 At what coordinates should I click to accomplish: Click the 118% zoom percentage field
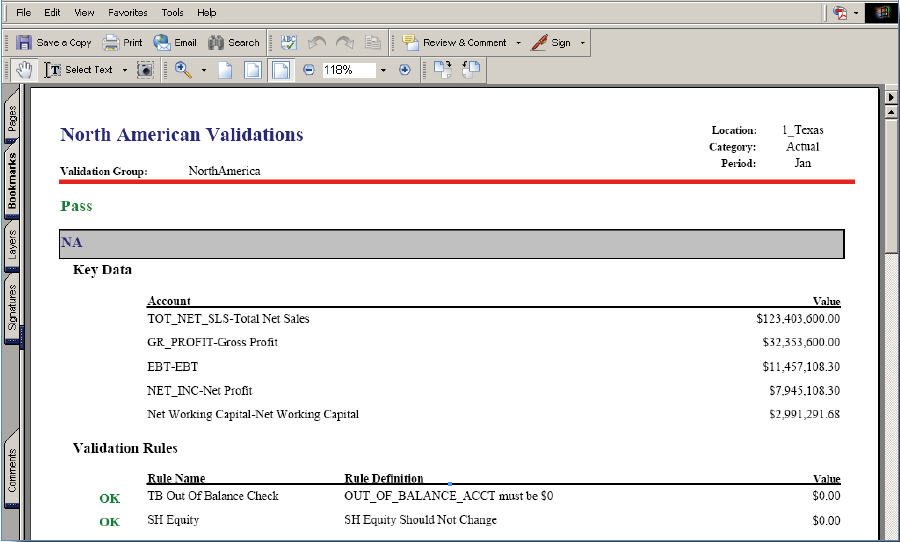[348, 70]
